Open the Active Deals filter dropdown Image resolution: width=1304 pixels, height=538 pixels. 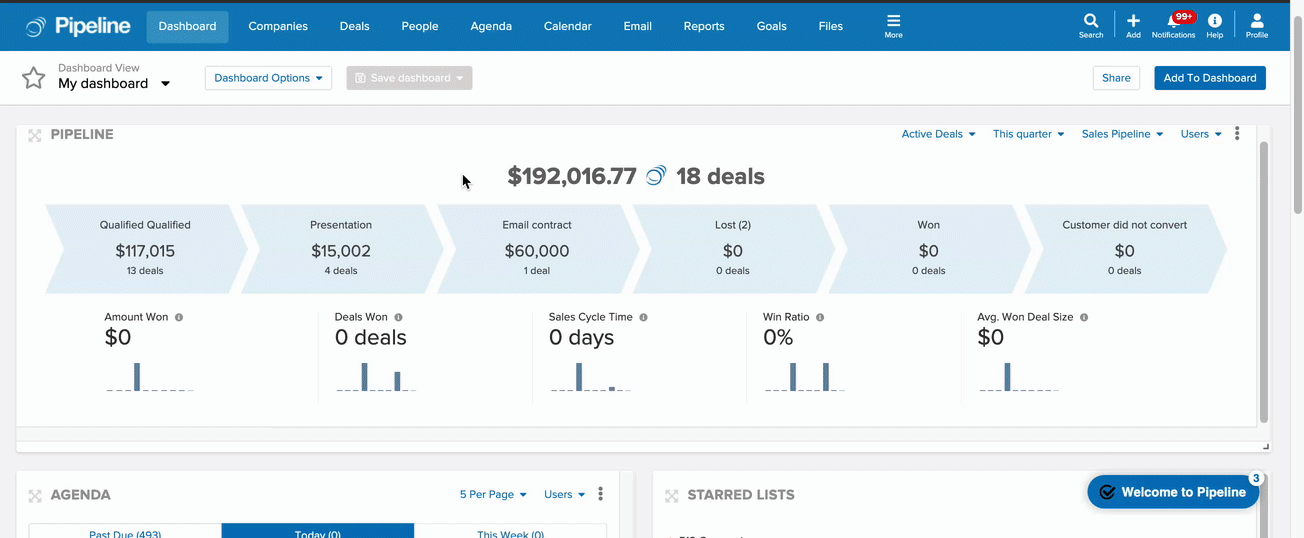tap(938, 134)
